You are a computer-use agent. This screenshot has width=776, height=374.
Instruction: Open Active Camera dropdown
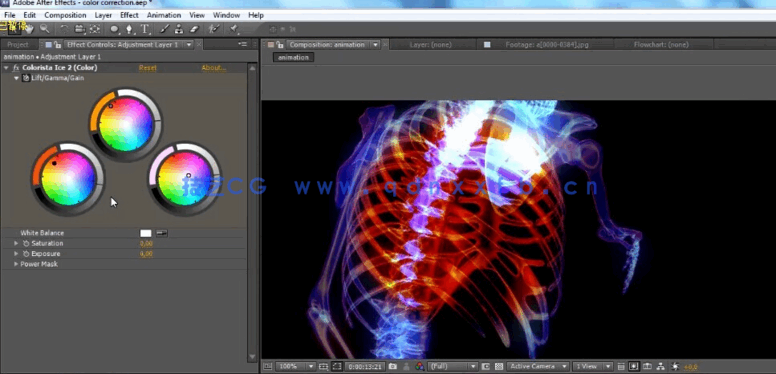538,367
